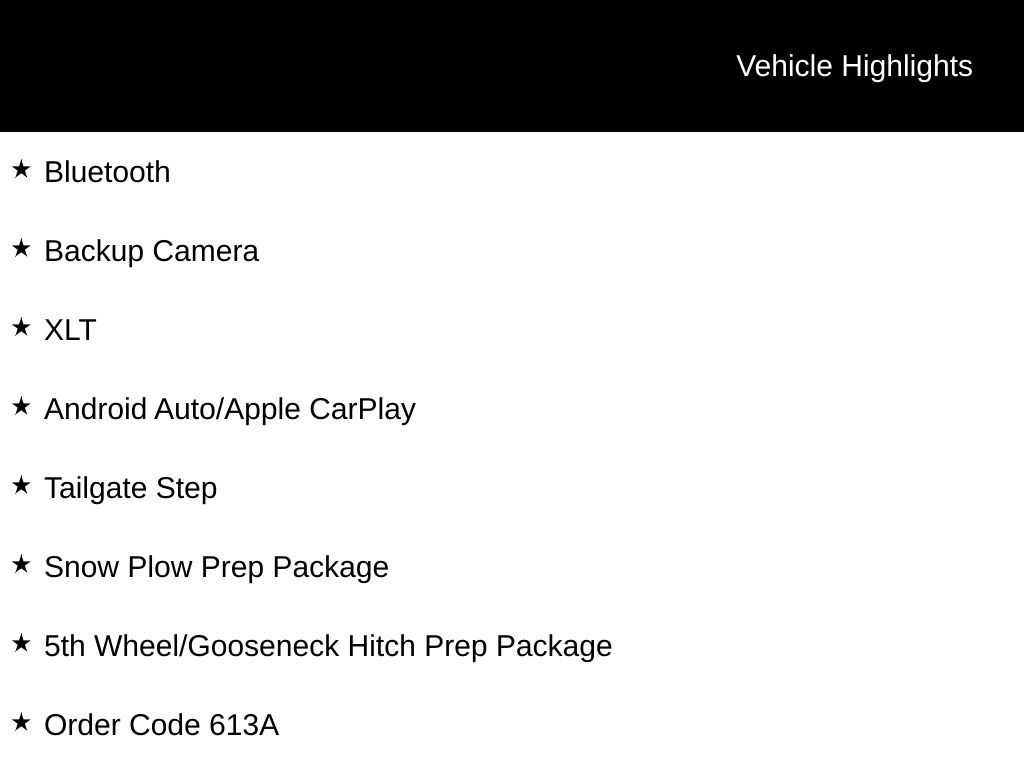
Task: Select the star bullet next to Tailgate Step
Action: click(x=21, y=485)
